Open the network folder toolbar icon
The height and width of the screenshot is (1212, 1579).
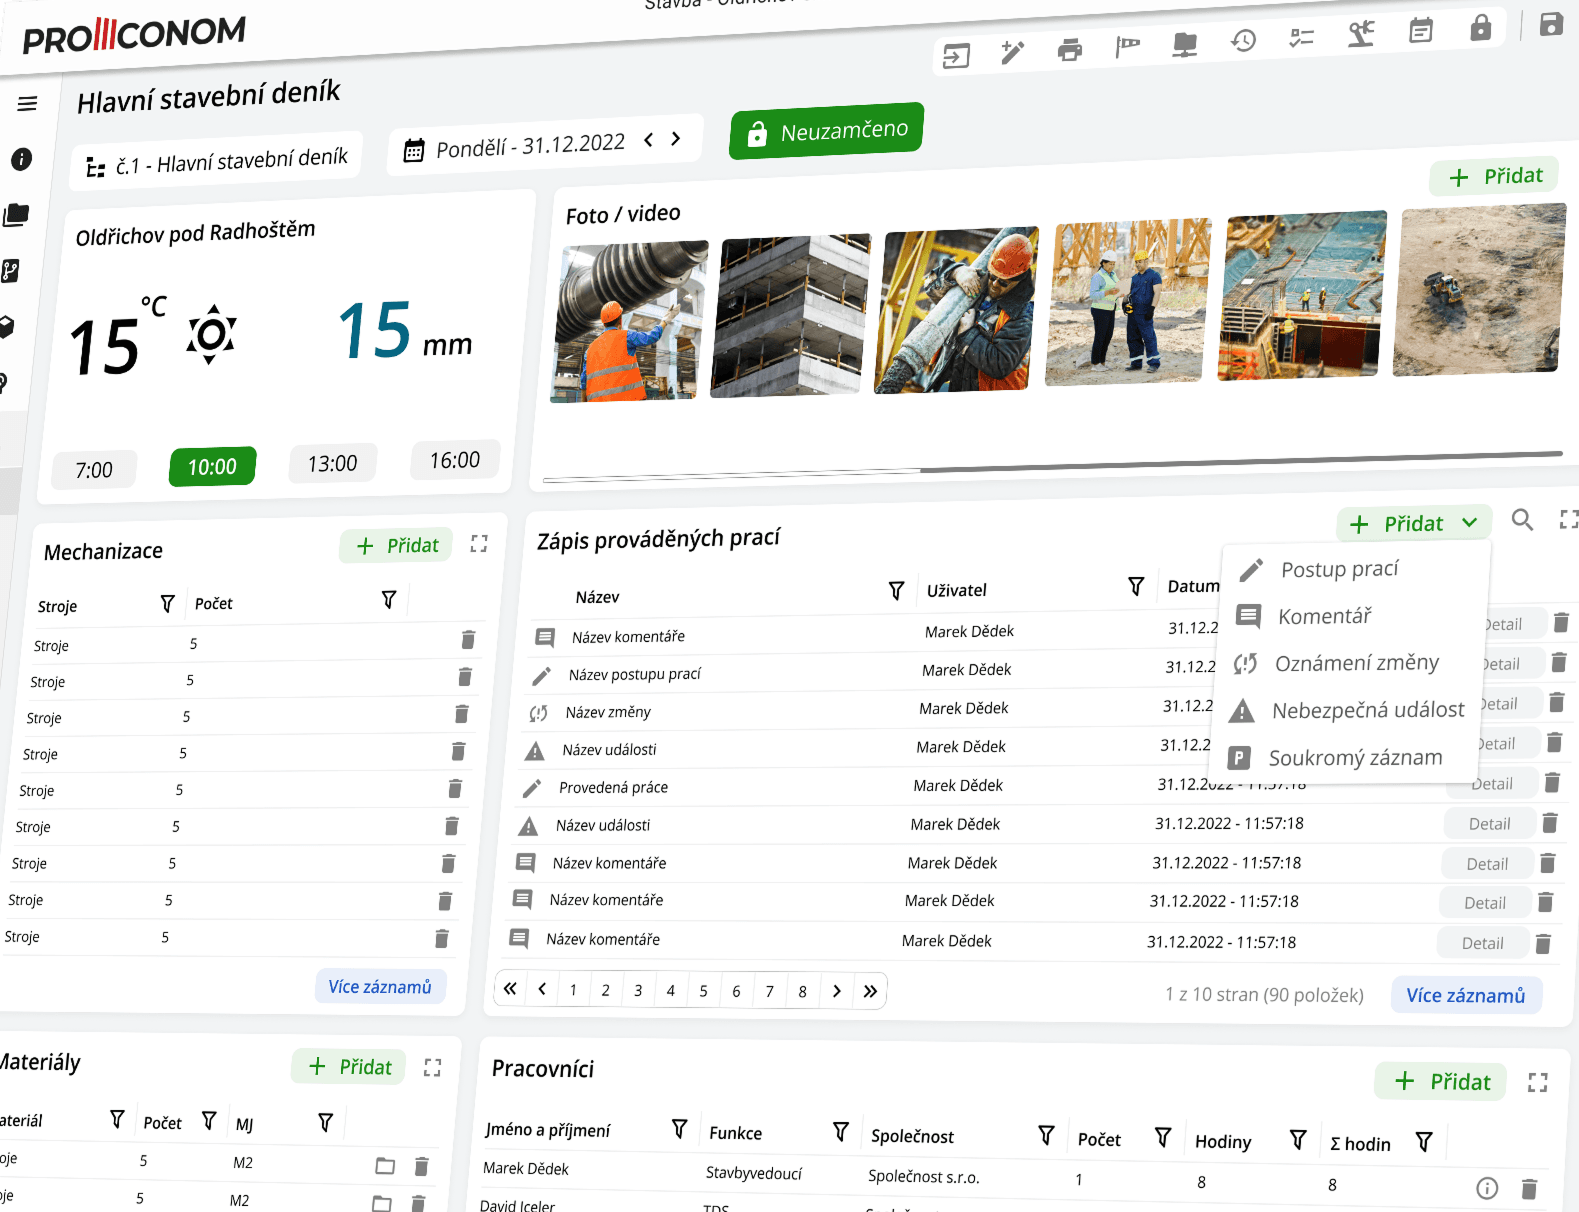[1185, 44]
